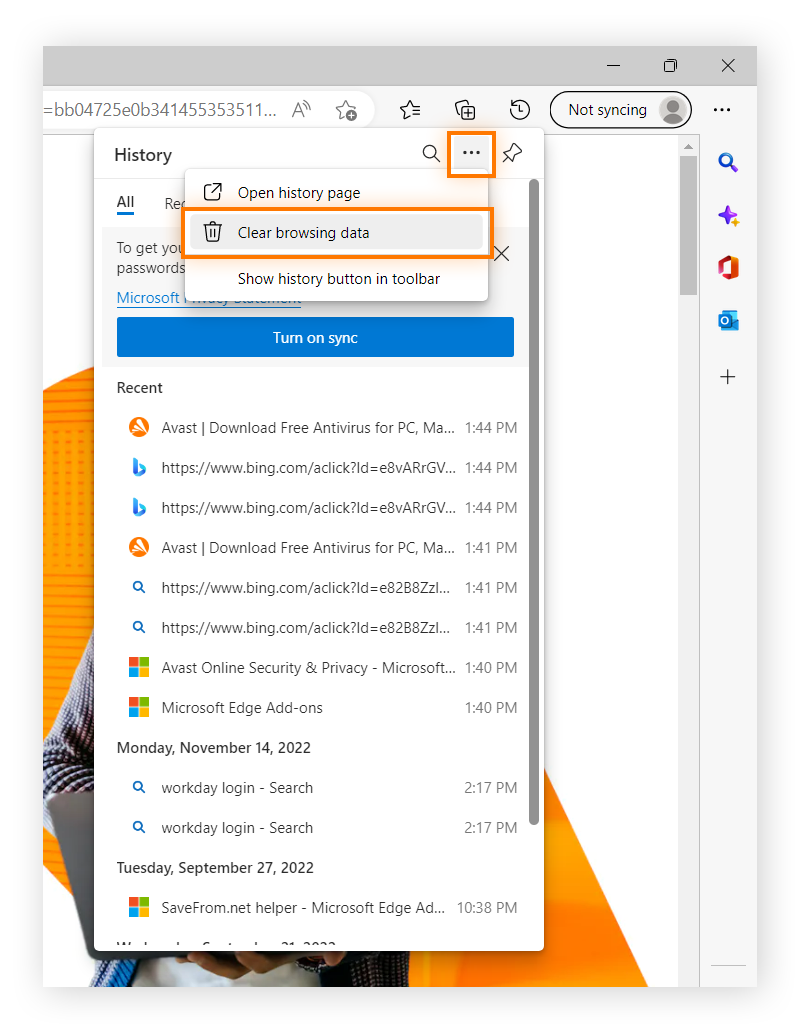
Task: Switch to the All history tab
Action: click(125, 203)
